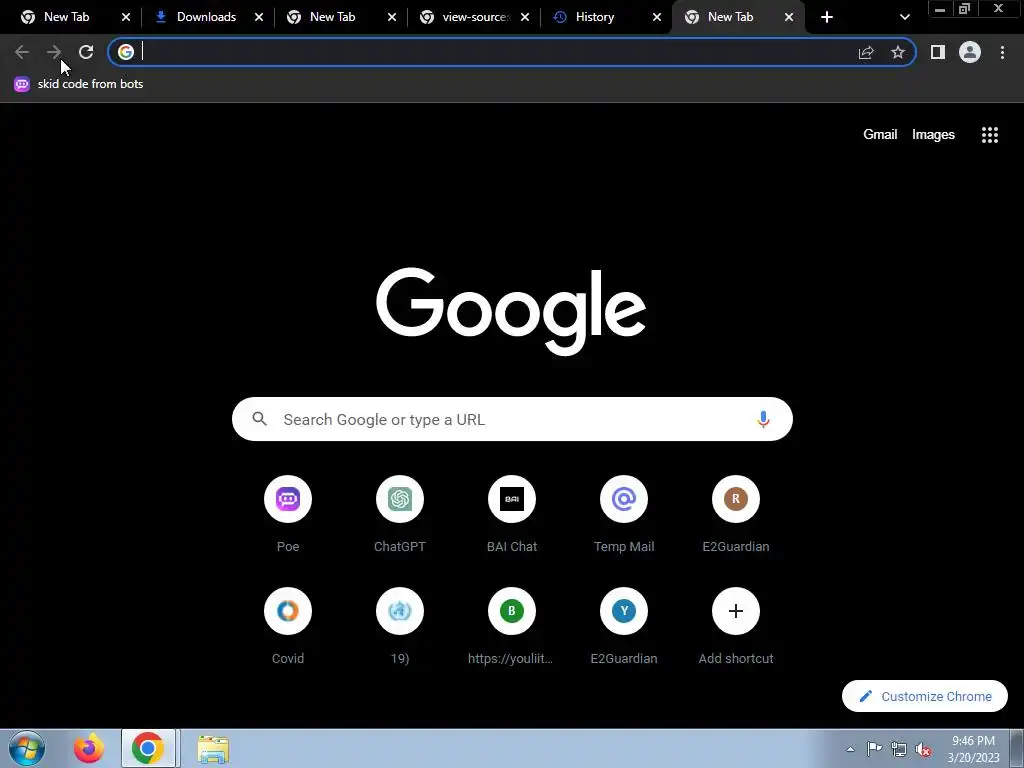
Task: Click the Chrome taskbar icon
Action: click(148, 748)
